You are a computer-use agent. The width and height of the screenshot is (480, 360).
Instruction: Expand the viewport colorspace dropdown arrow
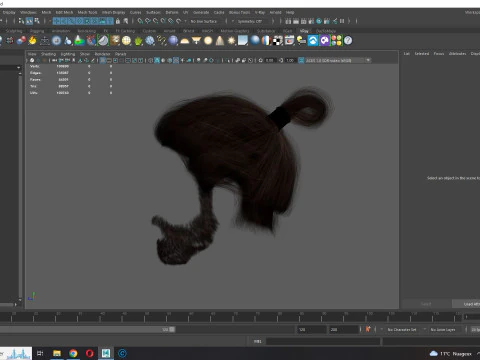(368, 60)
